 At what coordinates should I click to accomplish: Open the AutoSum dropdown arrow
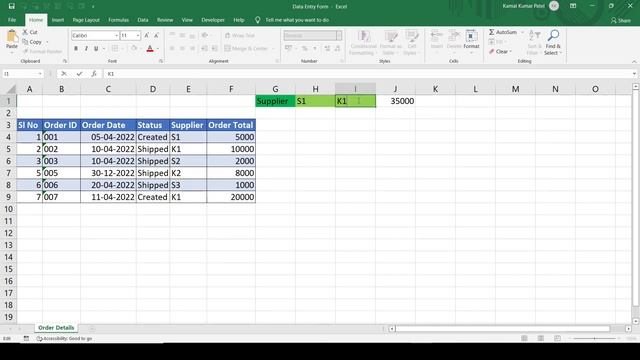(522, 32)
